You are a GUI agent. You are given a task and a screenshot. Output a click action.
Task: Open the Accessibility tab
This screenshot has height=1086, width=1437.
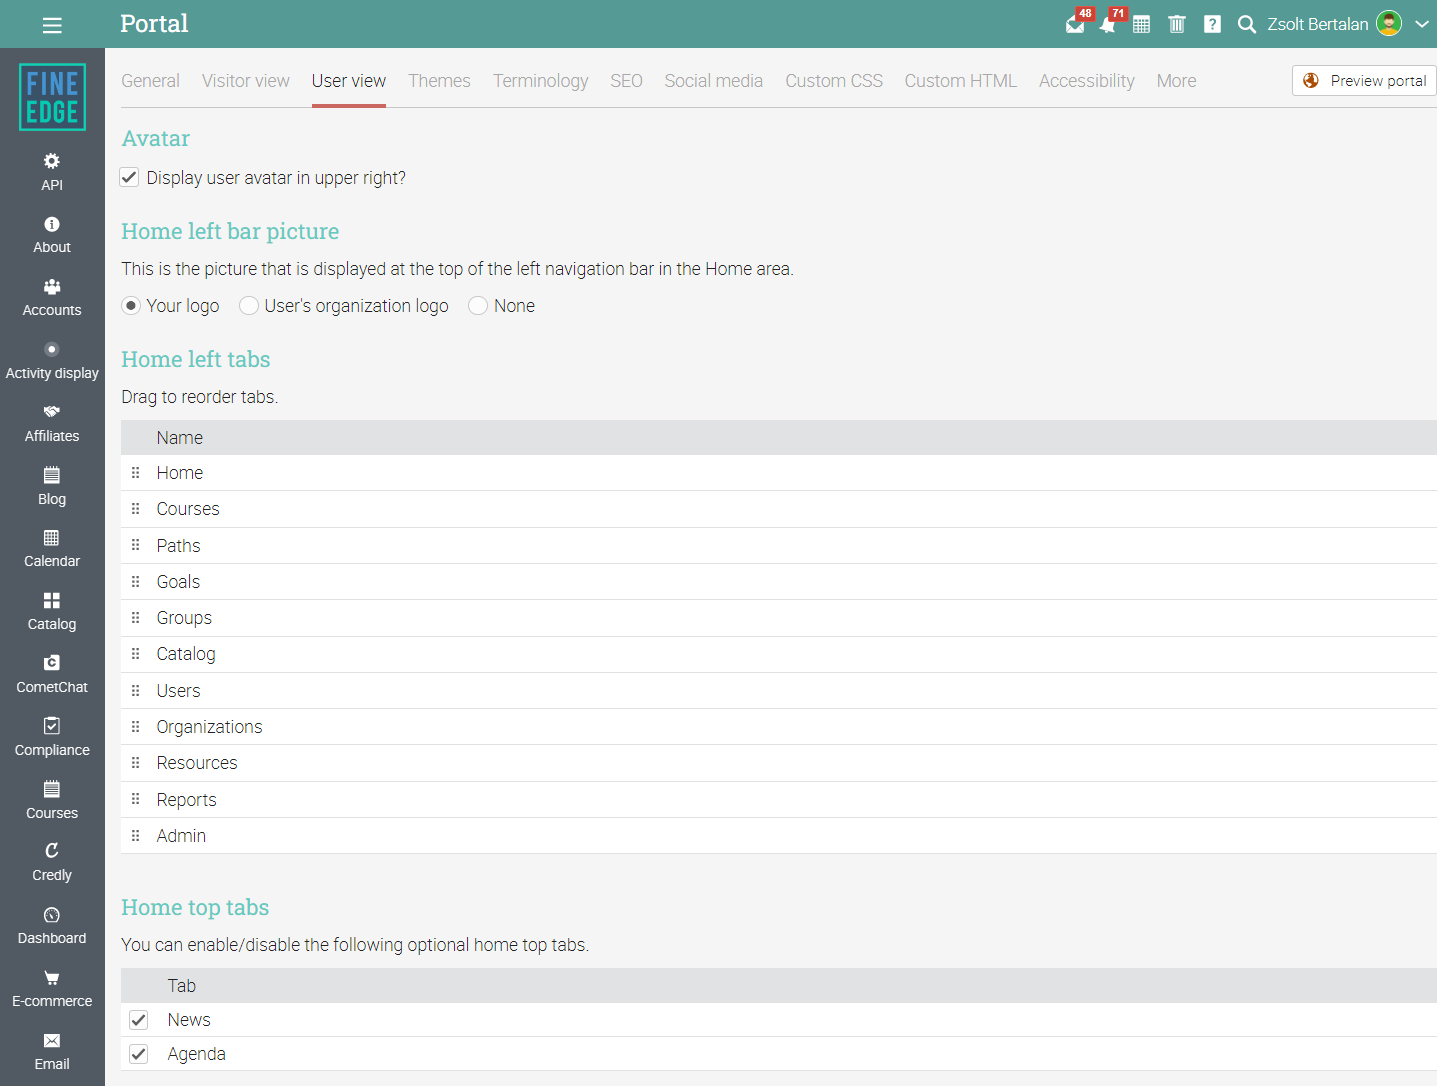pos(1086,81)
